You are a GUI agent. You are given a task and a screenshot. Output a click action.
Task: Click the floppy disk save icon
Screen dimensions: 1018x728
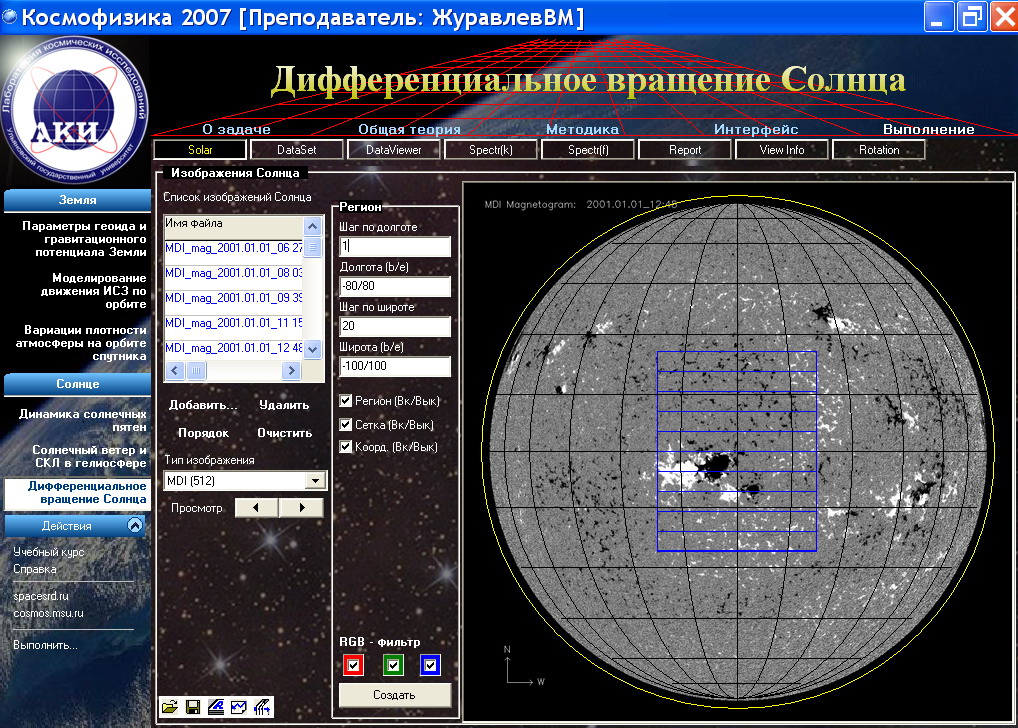click(x=192, y=707)
